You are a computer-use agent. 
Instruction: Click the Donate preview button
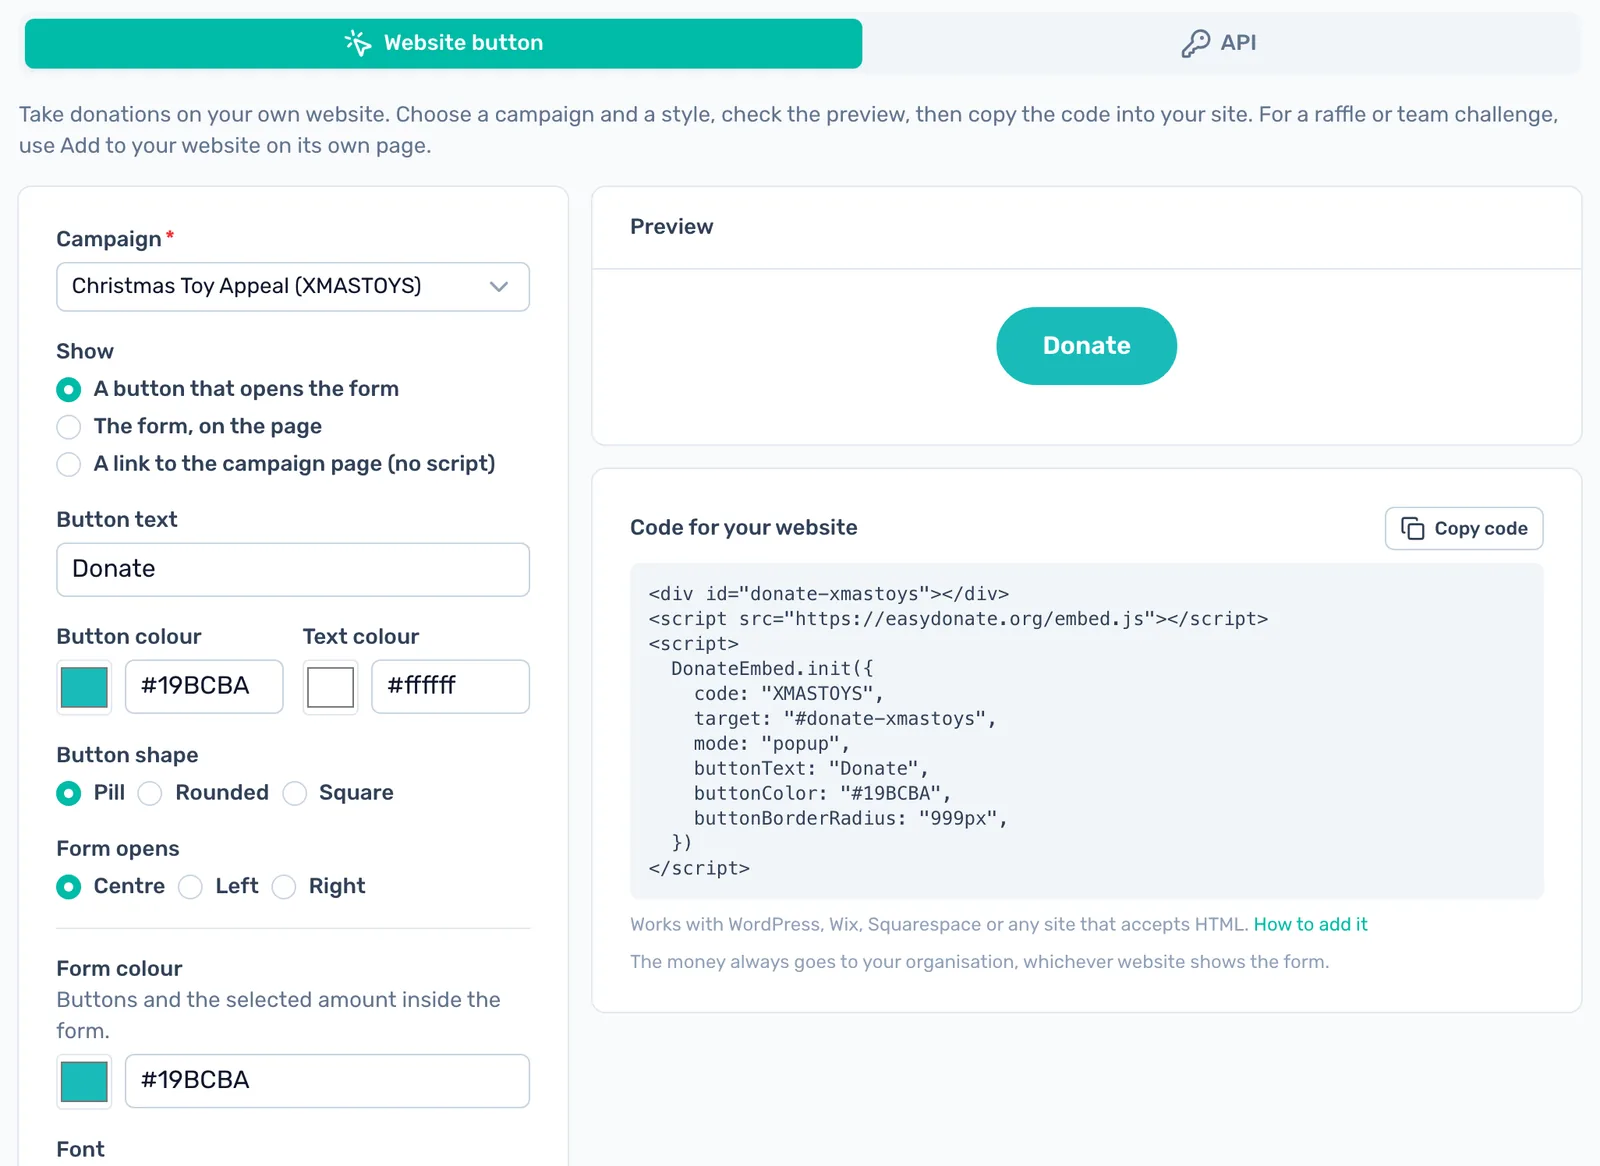[x=1086, y=346]
